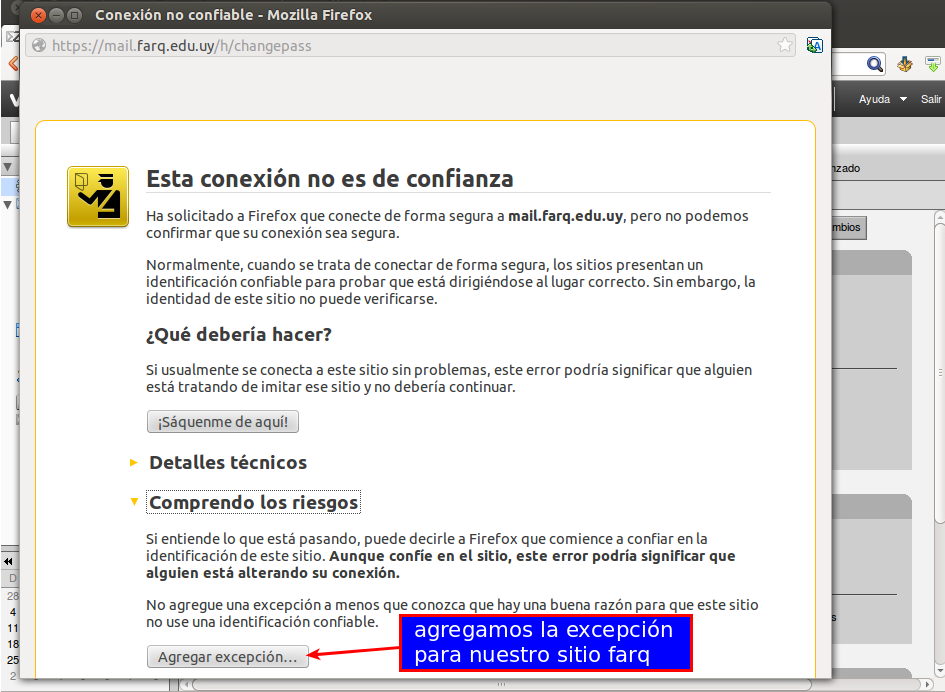This screenshot has width=945, height=692.
Task: Click the scroll up arrow of background scrollbar
Action: [940, 216]
